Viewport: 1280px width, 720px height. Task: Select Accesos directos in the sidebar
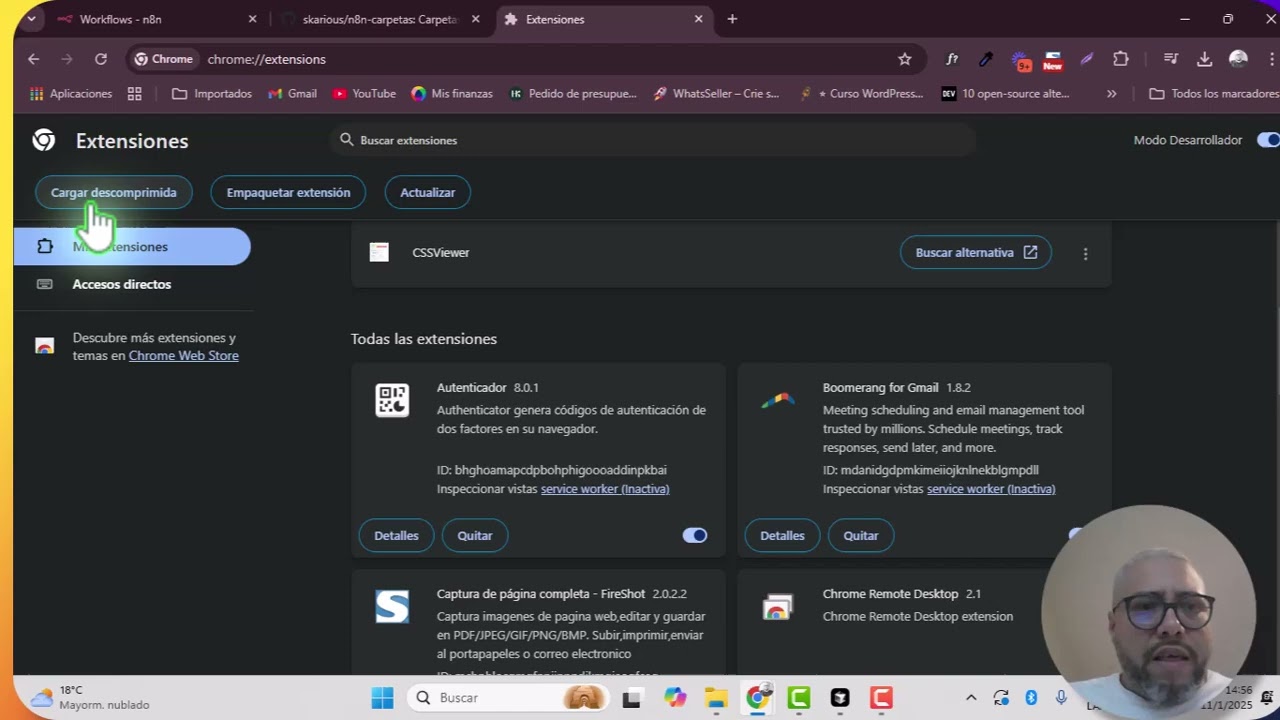(132, 284)
